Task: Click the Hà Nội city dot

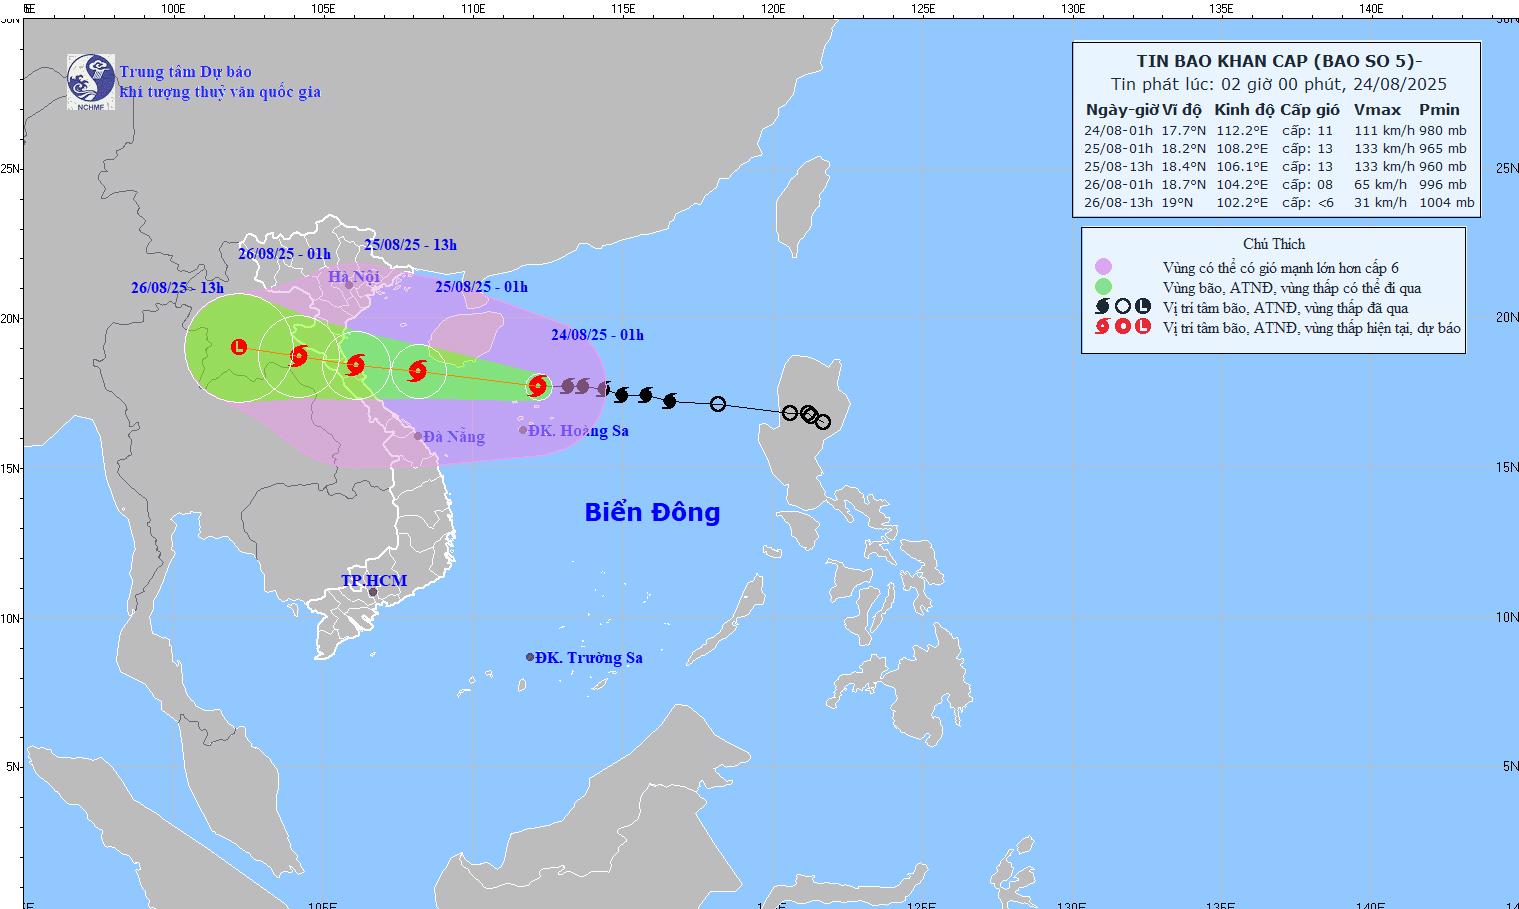Action: 349,285
